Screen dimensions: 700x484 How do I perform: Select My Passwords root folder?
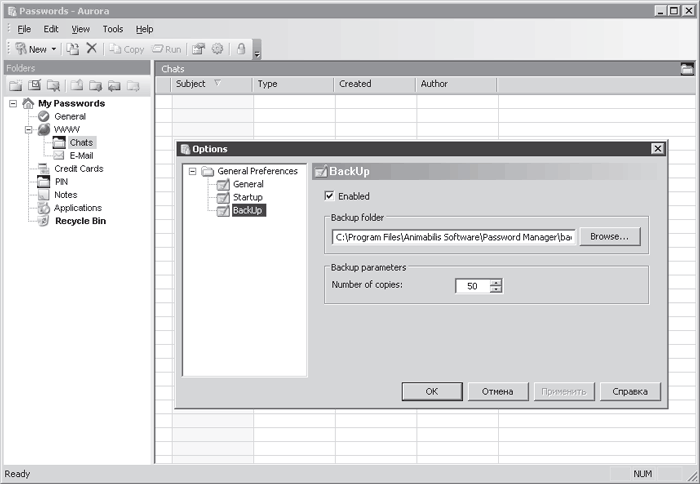coord(71,104)
